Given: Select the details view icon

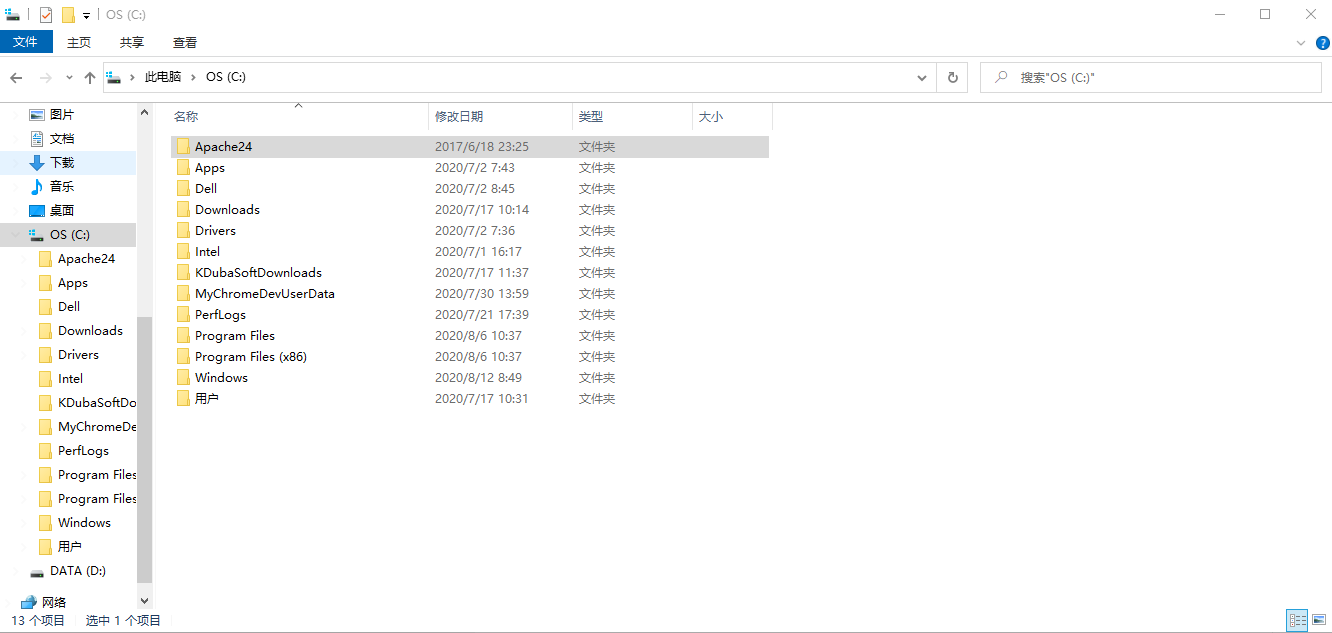Looking at the screenshot, I should (1297, 619).
